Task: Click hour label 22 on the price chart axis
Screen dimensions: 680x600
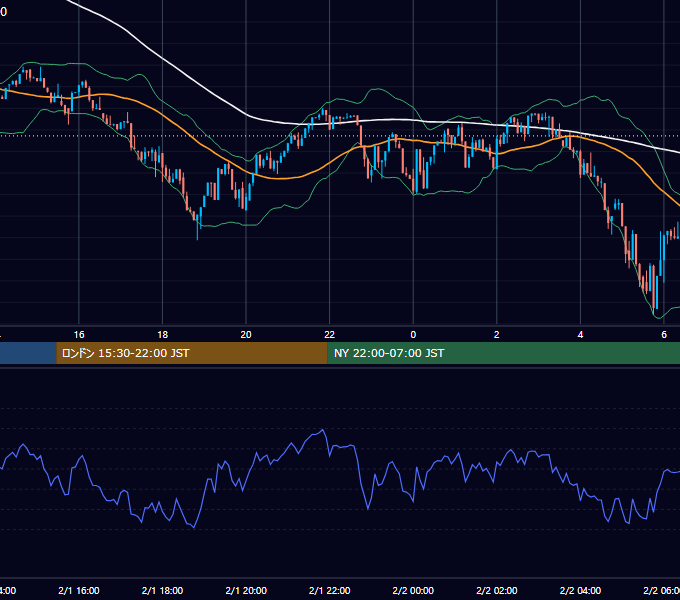Action: coord(330,335)
